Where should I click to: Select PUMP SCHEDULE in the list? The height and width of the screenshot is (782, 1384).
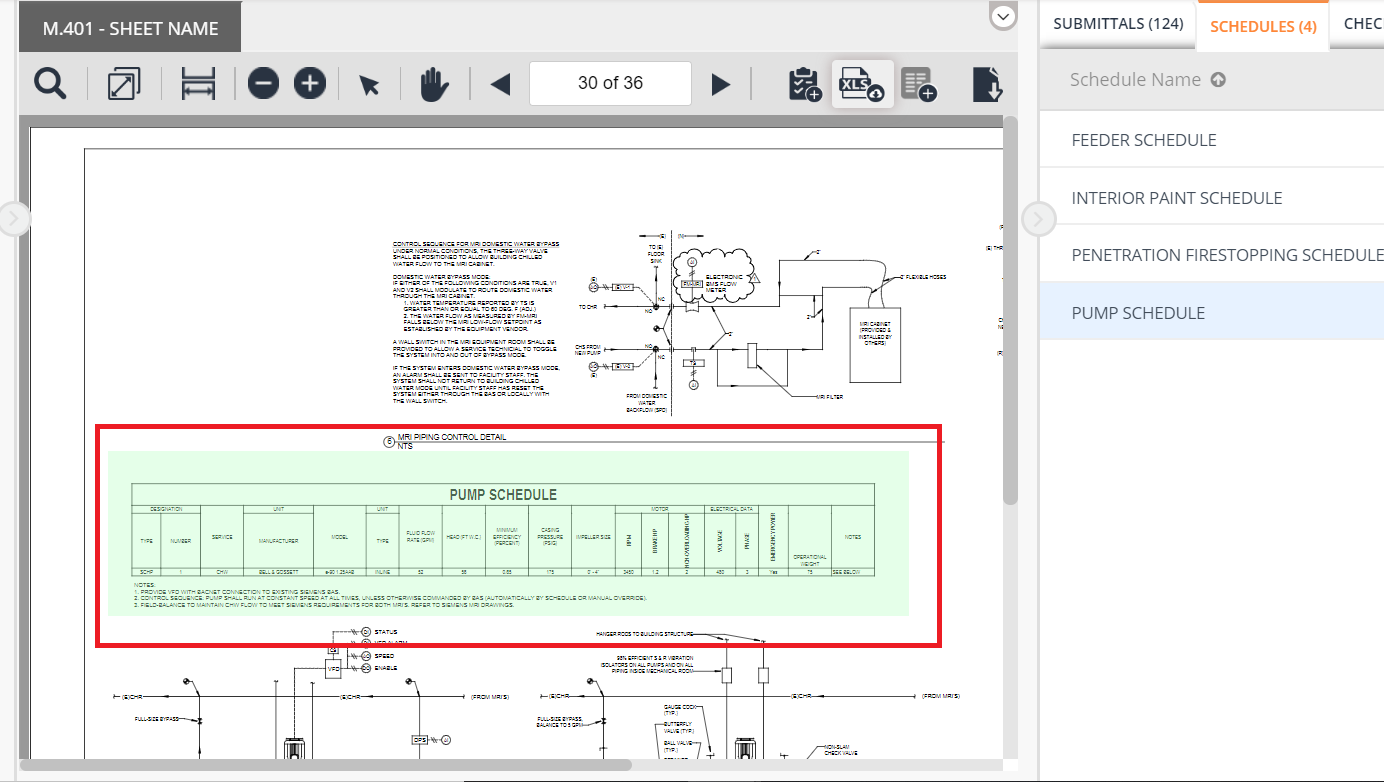point(1212,313)
